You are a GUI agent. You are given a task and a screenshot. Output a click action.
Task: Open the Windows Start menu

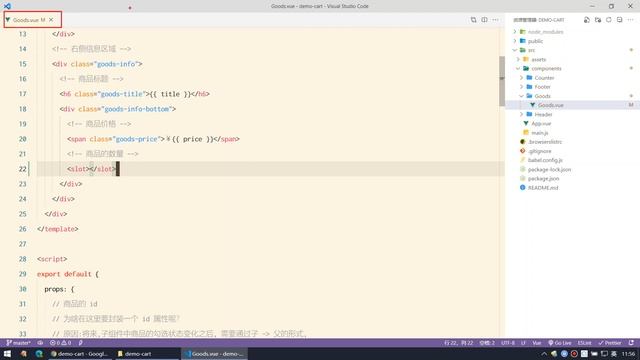(7, 354)
